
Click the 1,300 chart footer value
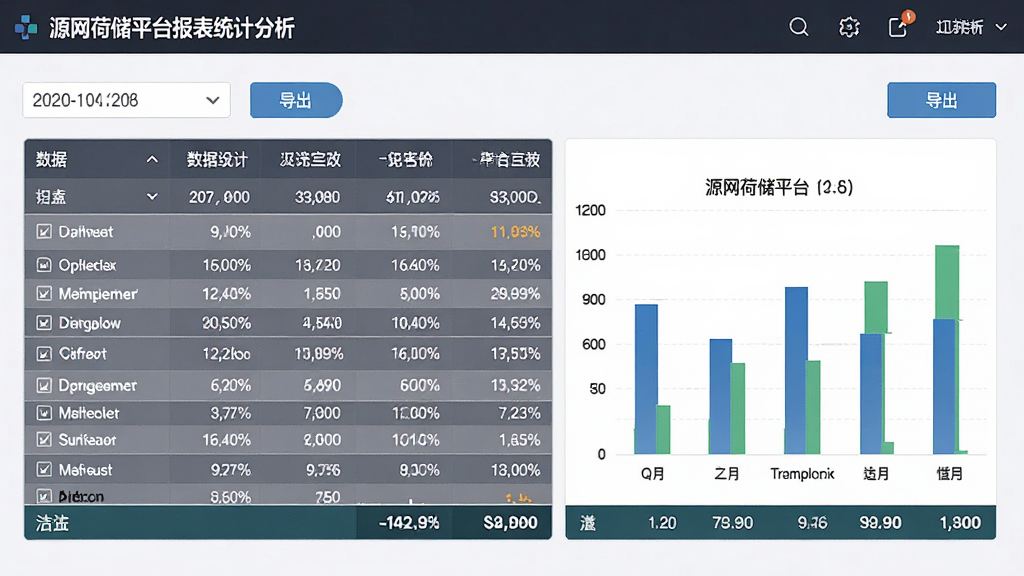(960, 523)
